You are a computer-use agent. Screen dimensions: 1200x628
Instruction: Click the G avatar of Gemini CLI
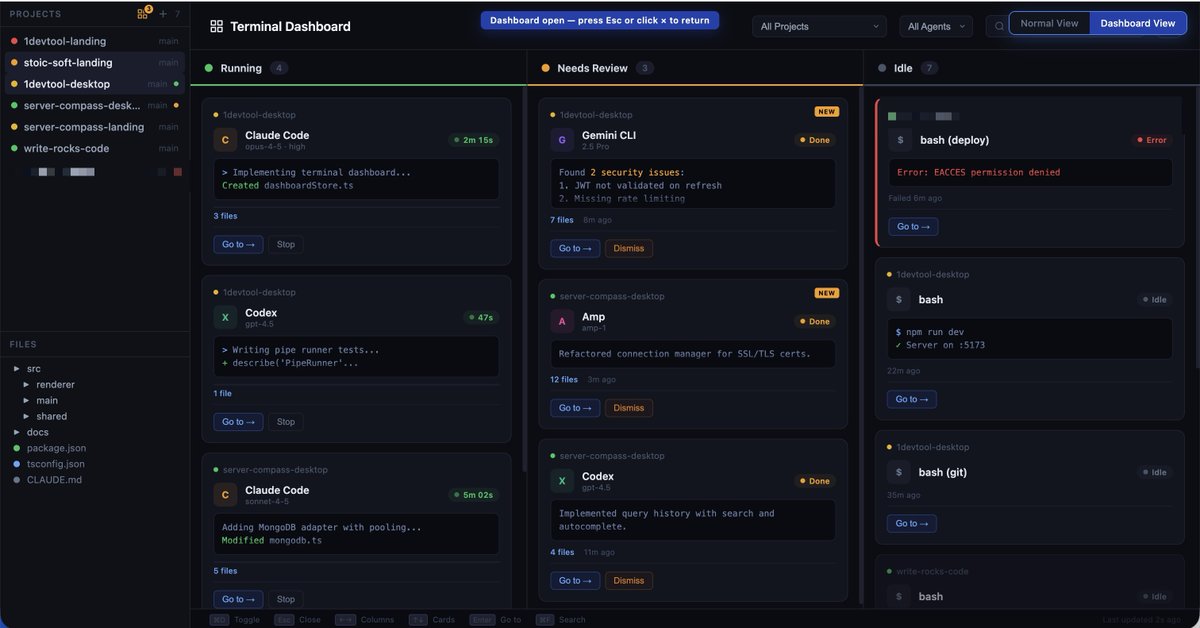click(x=562, y=140)
